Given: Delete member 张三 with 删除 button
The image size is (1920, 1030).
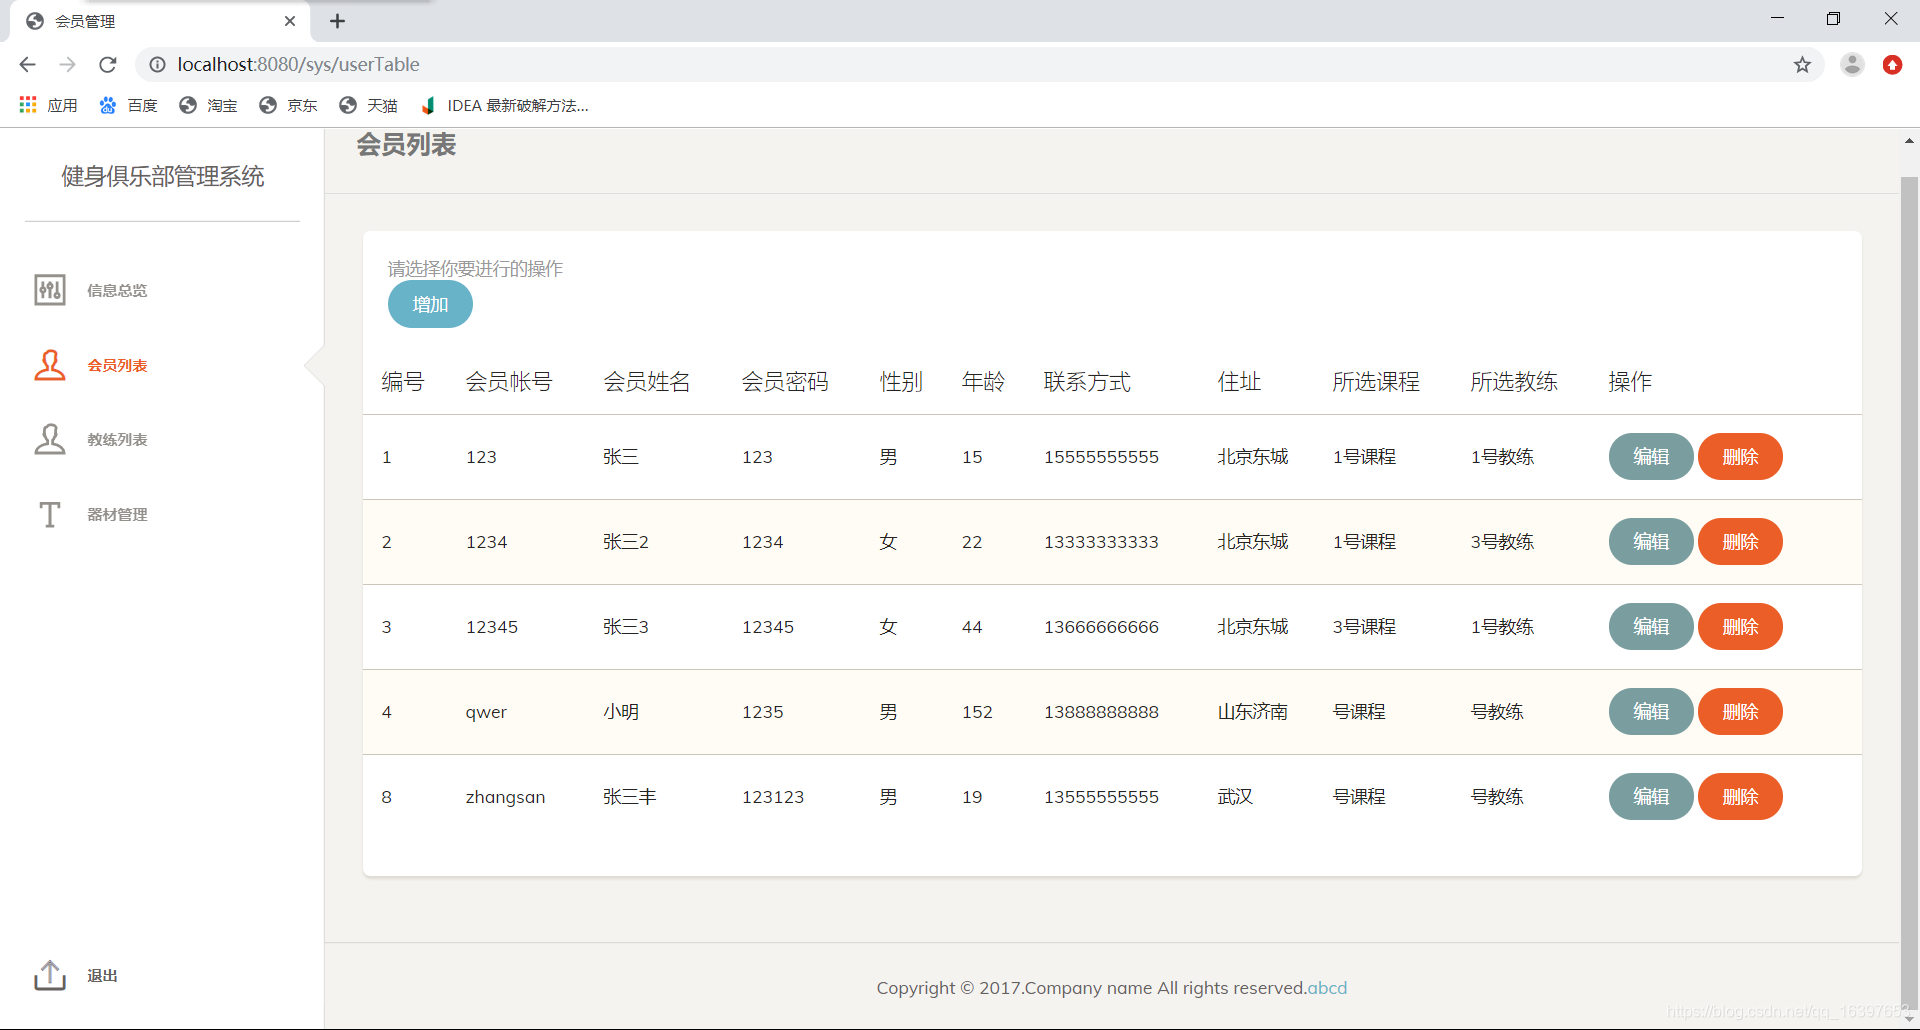Looking at the screenshot, I should [x=1740, y=457].
